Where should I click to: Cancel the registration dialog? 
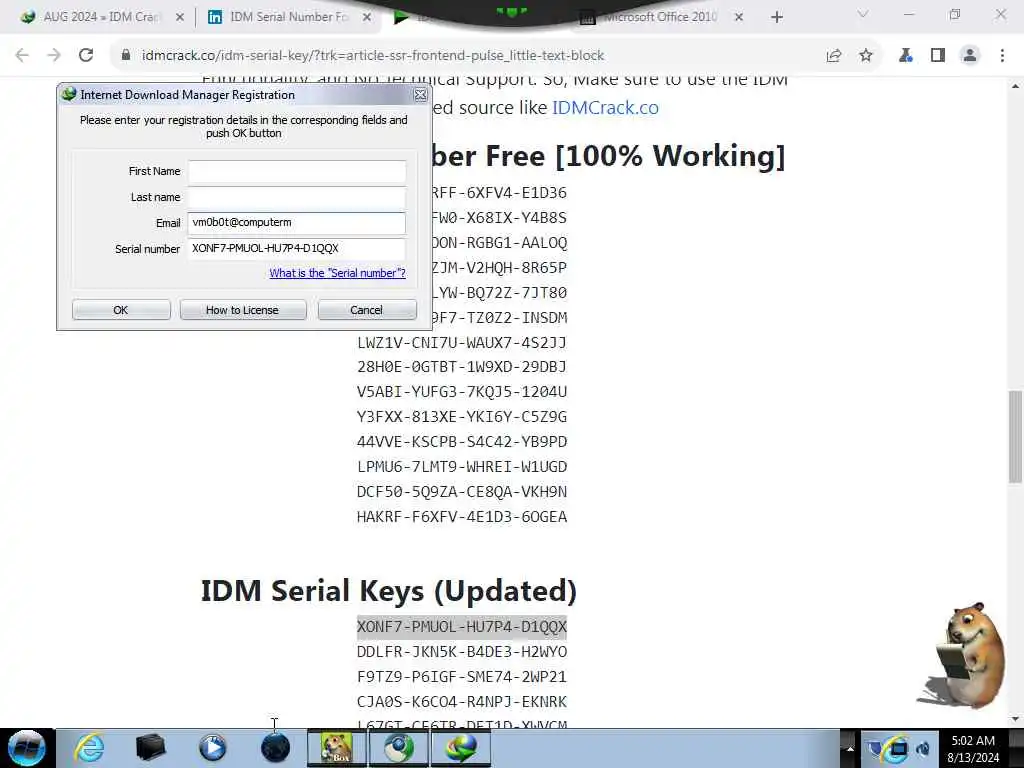[x=367, y=310]
